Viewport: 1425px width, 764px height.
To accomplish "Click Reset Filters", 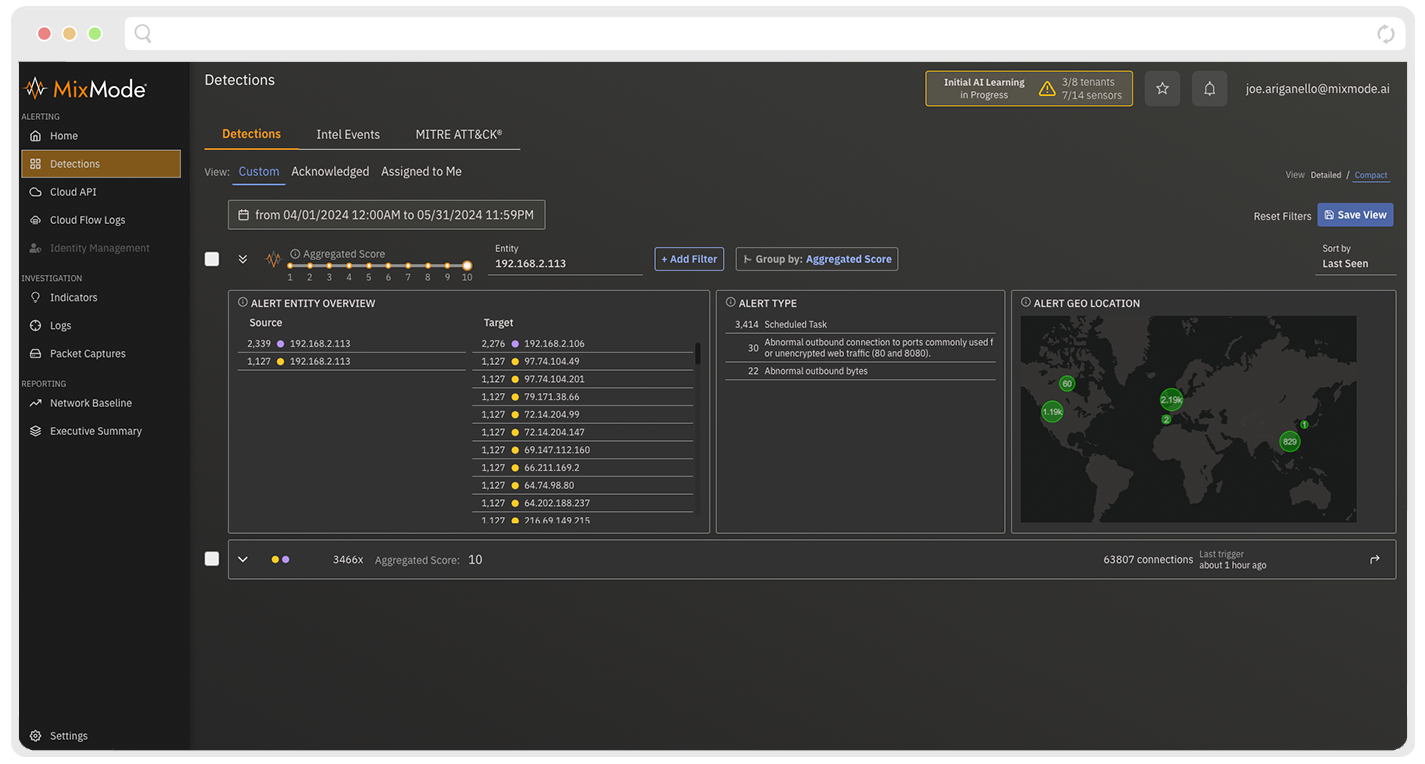I will click(1282, 216).
